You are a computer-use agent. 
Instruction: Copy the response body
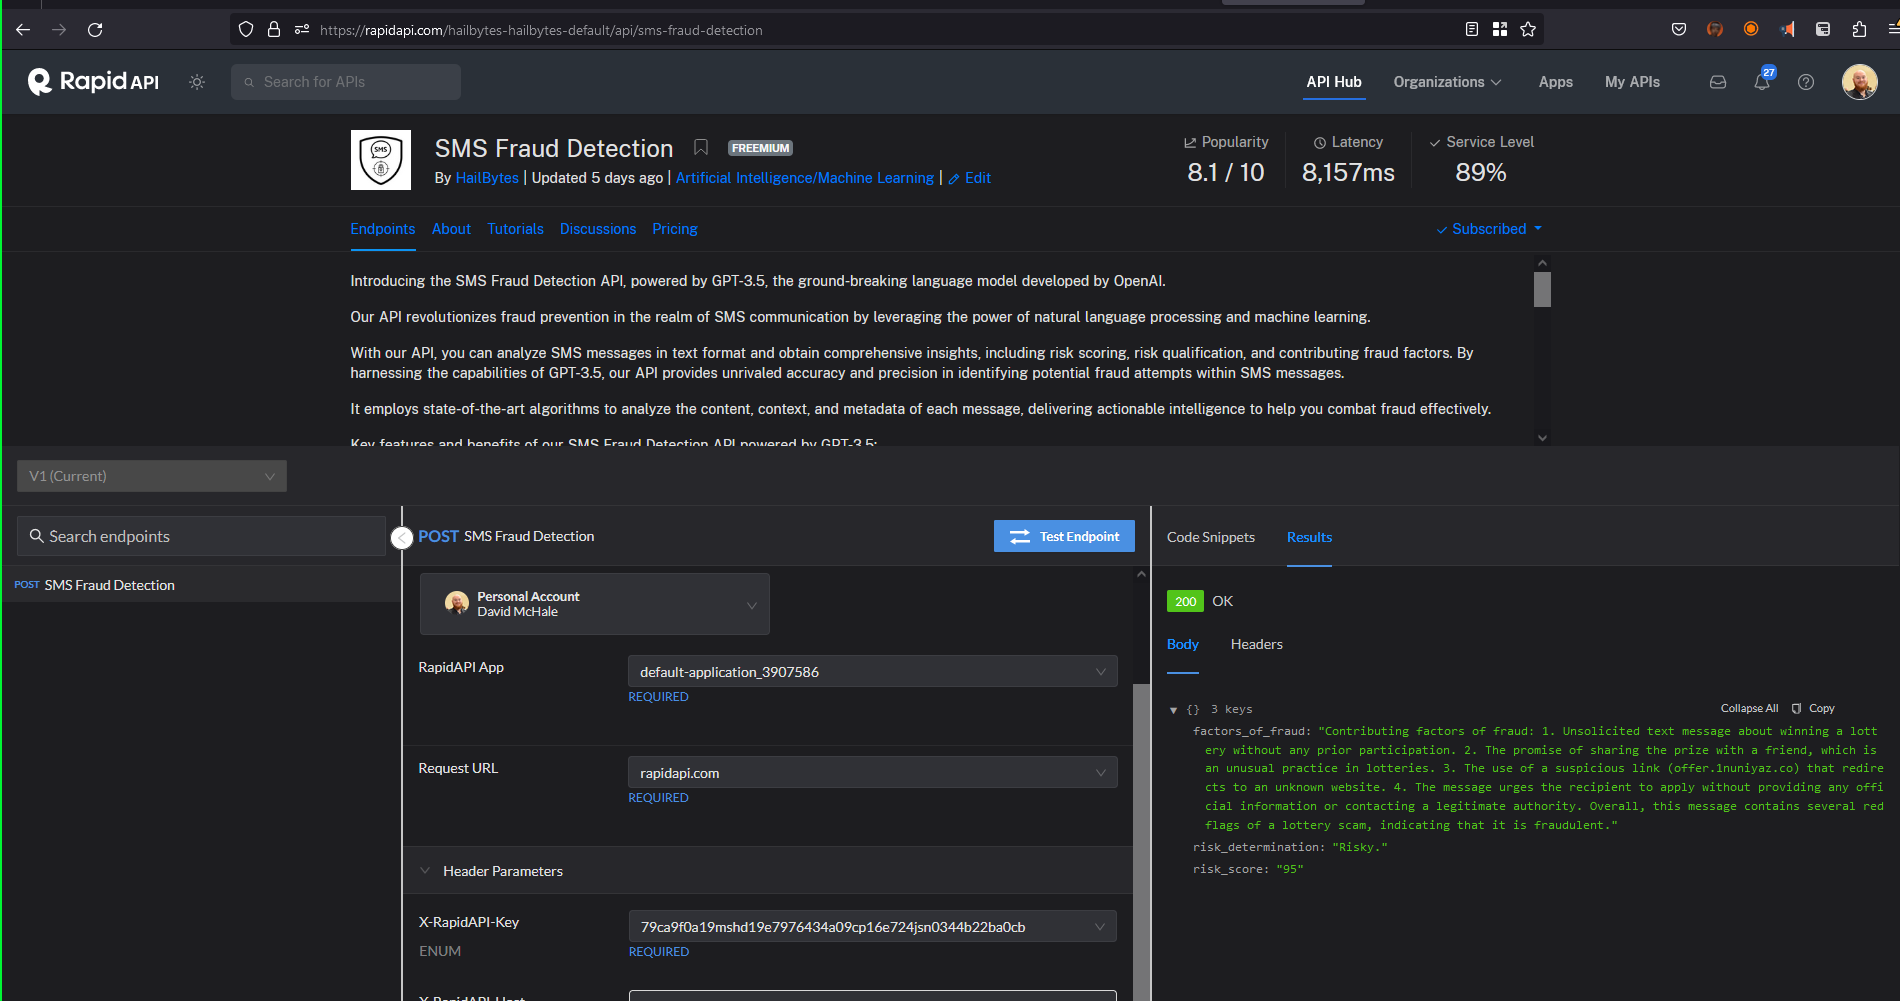point(1813,708)
